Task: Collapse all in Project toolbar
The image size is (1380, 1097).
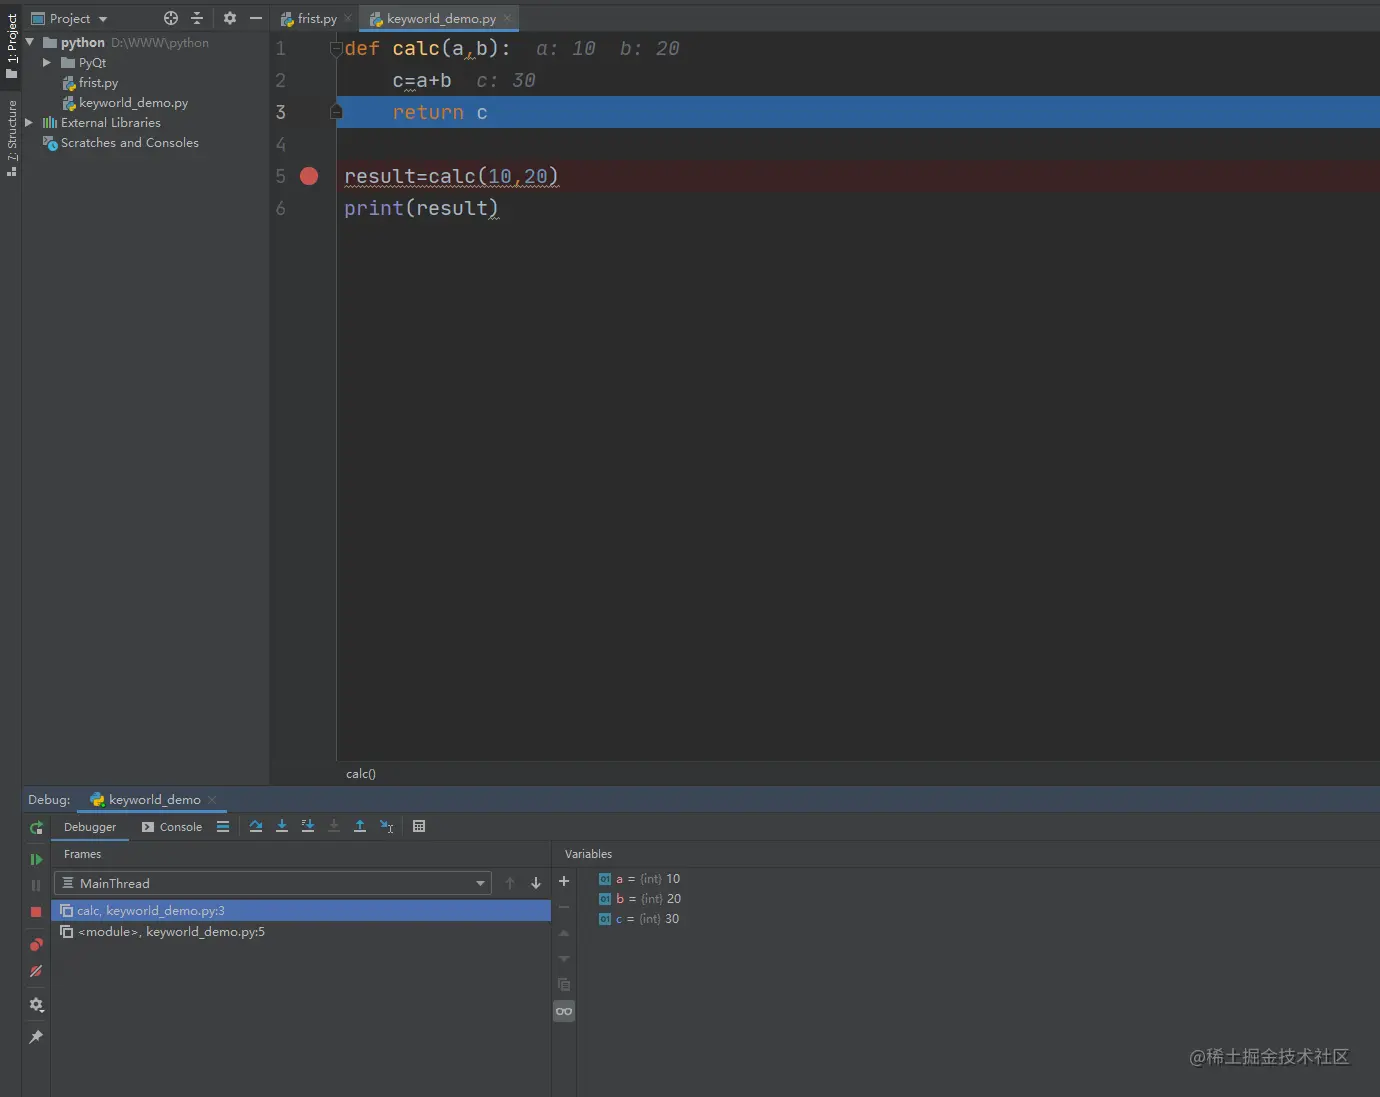Action: point(197,18)
